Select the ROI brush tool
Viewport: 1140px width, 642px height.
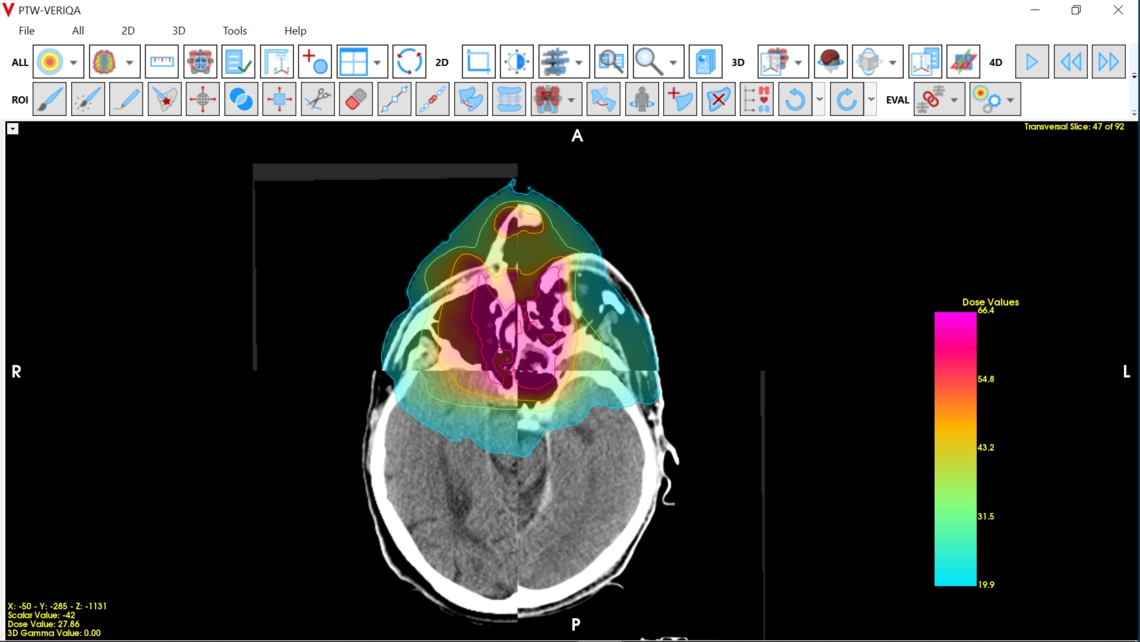point(49,99)
